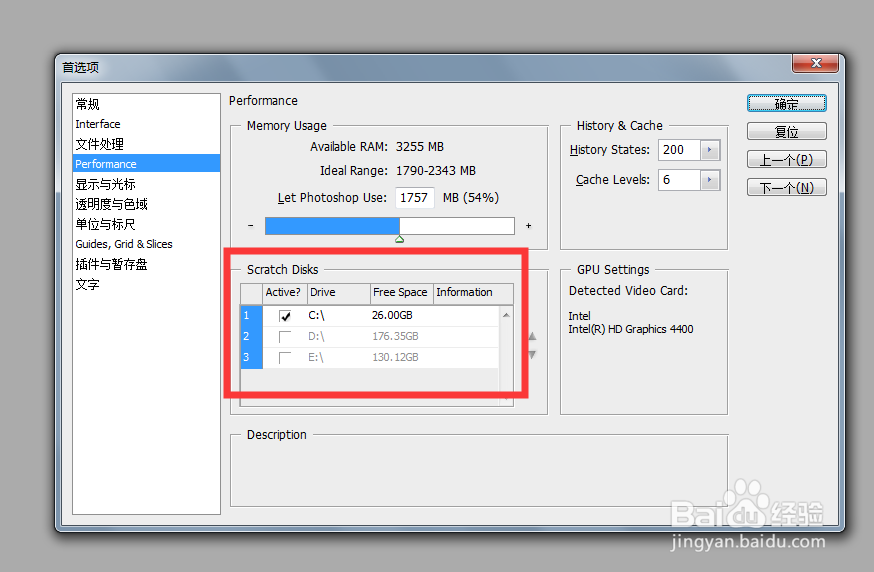
Task: Select the Performance category
Action: click(x=147, y=163)
